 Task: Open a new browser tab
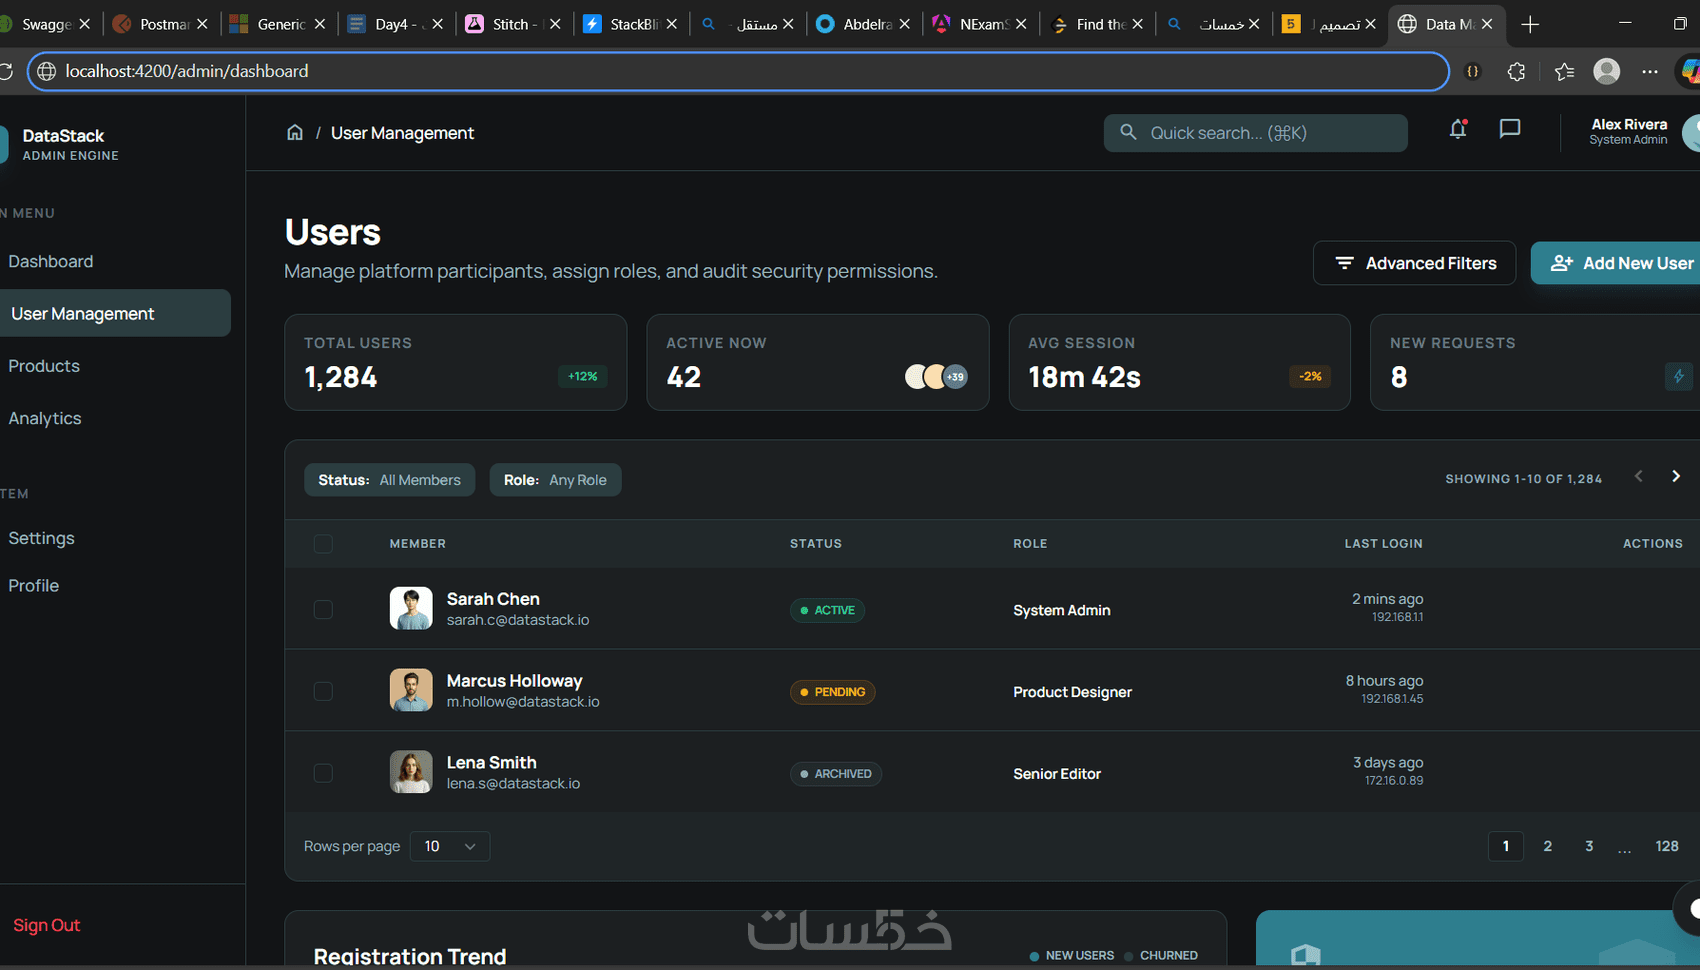(x=1530, y=24)
